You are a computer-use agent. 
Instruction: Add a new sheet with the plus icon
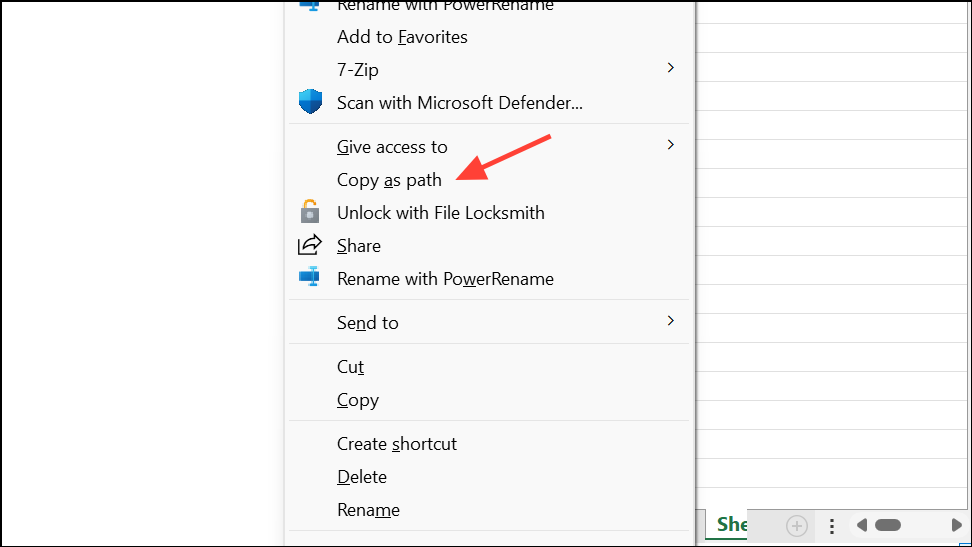tap(797, 525)
